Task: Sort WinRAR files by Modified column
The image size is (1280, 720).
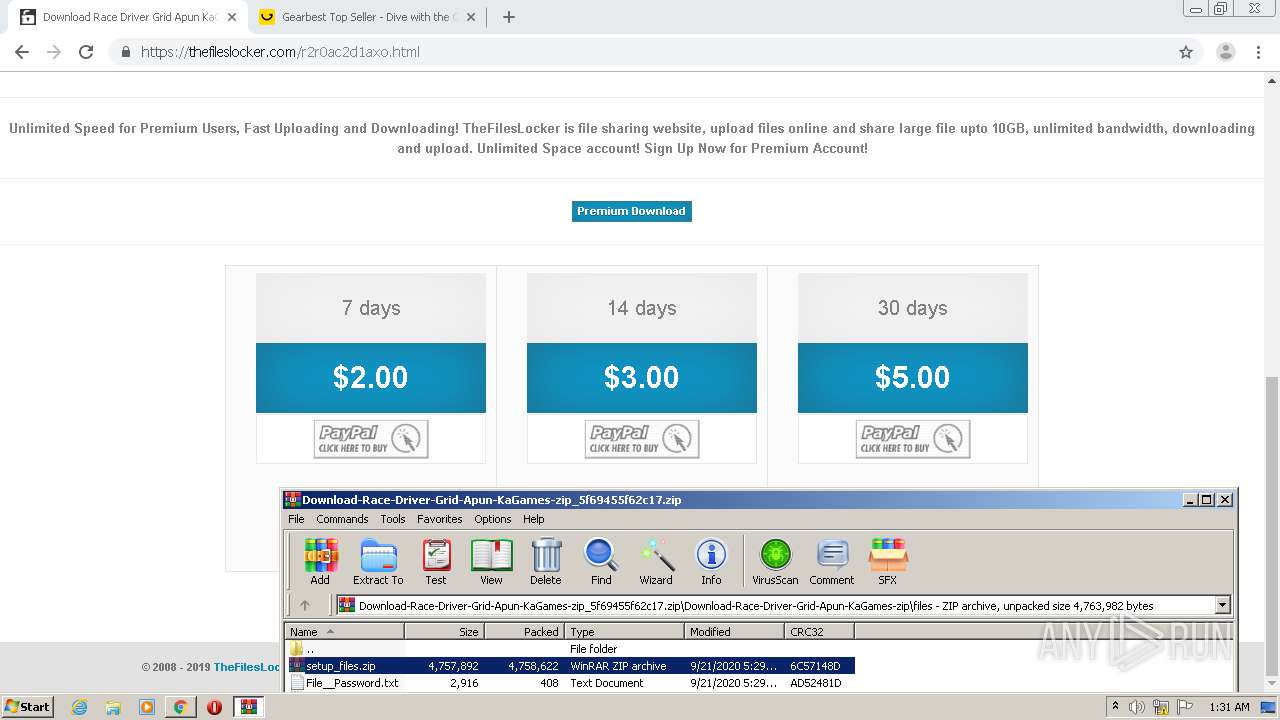Action: (x=734, y=631)
